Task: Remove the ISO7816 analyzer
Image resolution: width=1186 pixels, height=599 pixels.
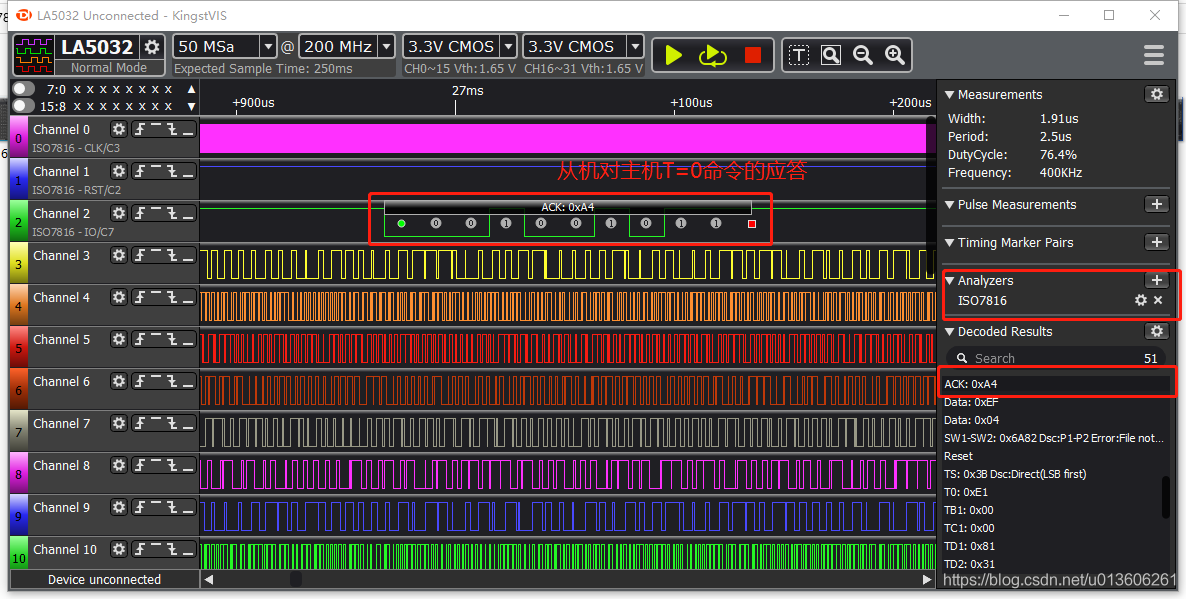Action: coord(1158,300)
